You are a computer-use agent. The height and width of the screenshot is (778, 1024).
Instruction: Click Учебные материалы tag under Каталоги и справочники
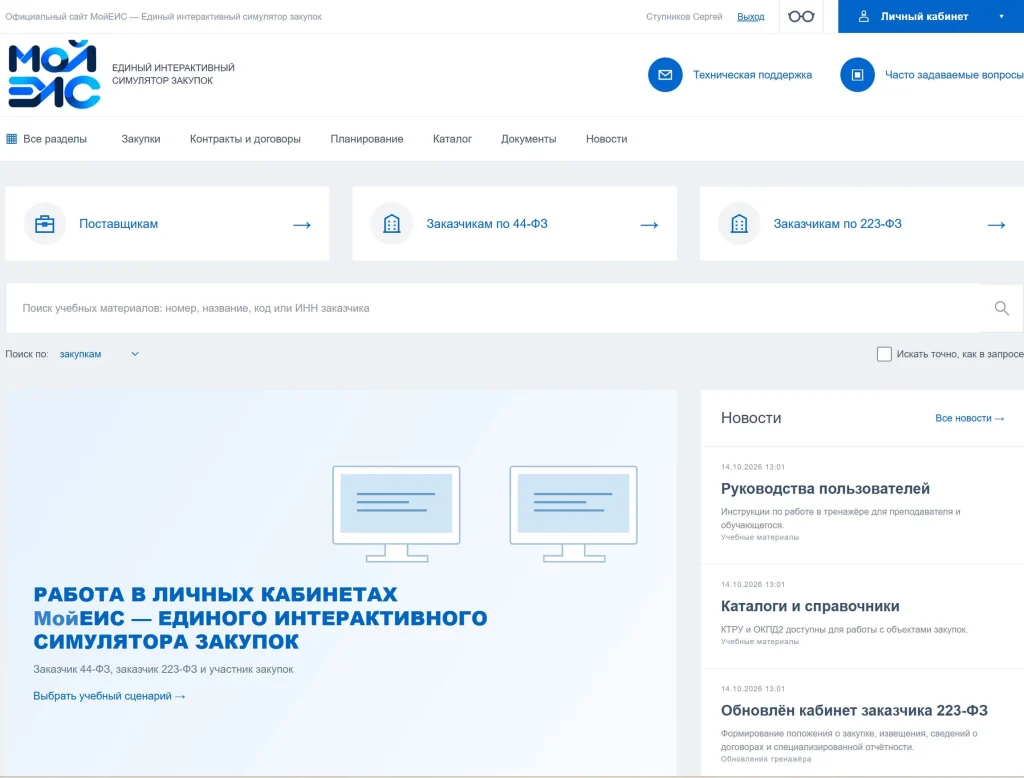point(760,641)
